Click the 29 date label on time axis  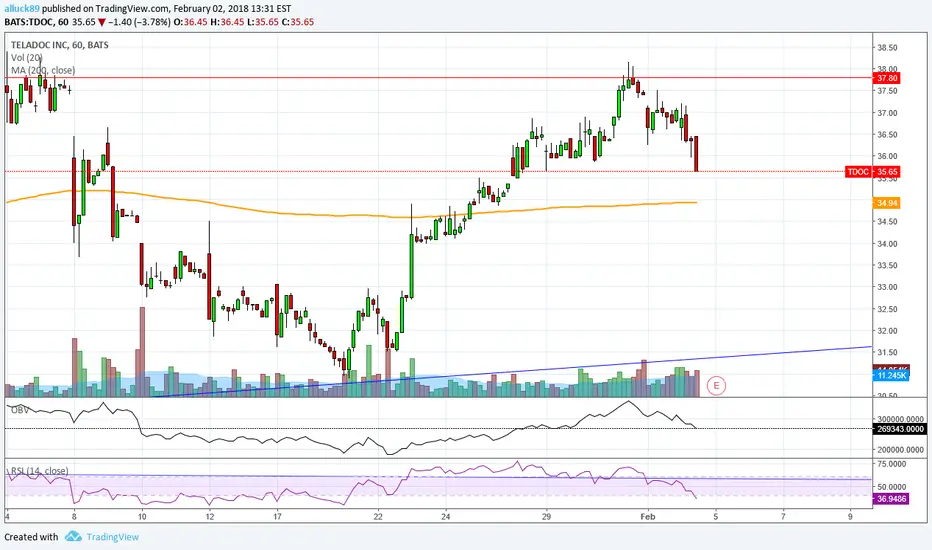click(x=546, y=517)
